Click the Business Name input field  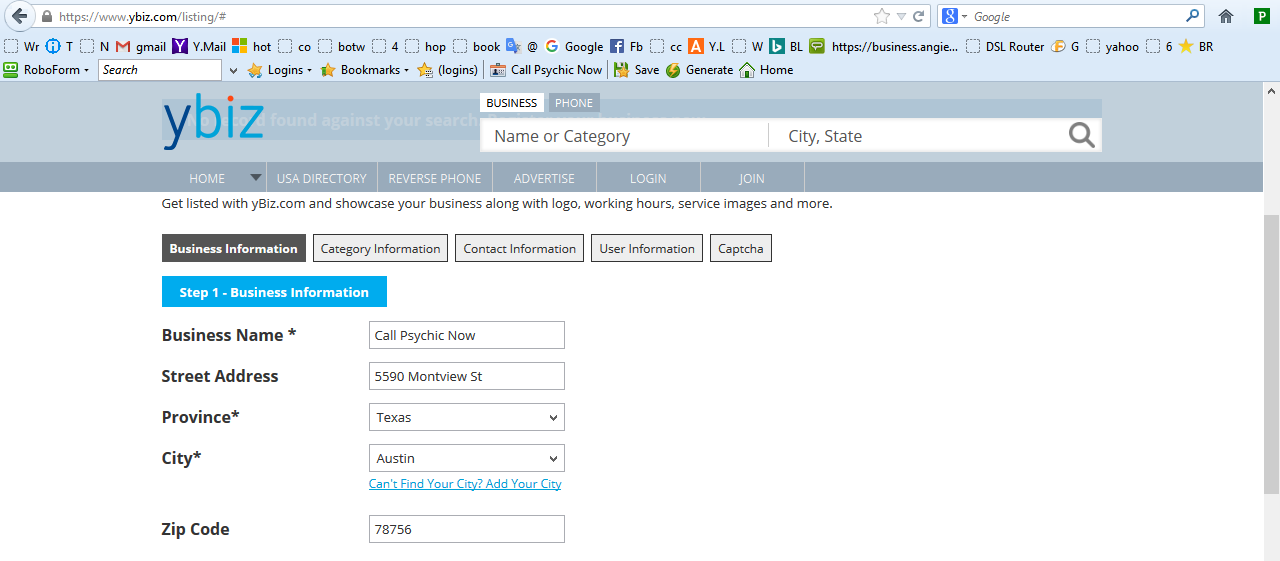point(467,335)
